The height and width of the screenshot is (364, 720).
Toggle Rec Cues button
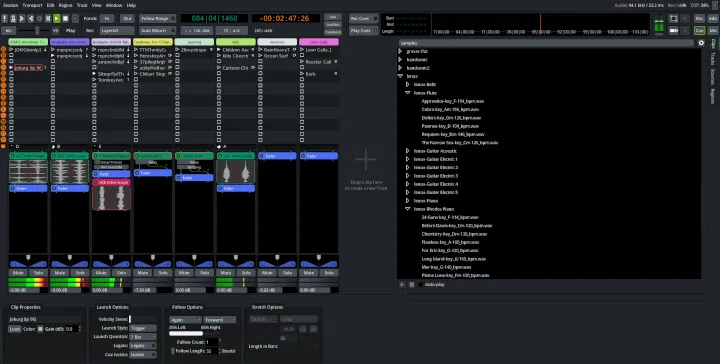click(363, 18)
